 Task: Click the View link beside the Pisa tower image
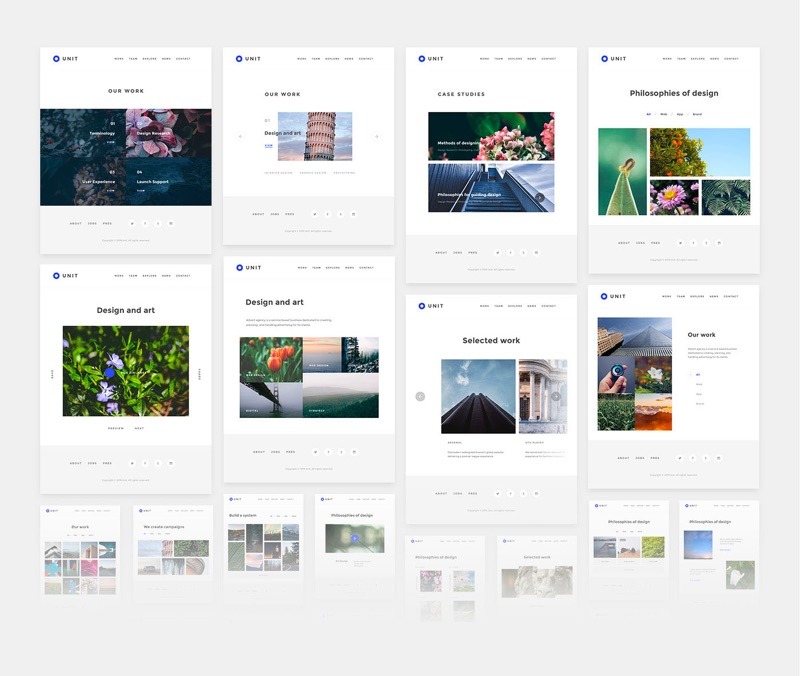click(x=268, y=145)
